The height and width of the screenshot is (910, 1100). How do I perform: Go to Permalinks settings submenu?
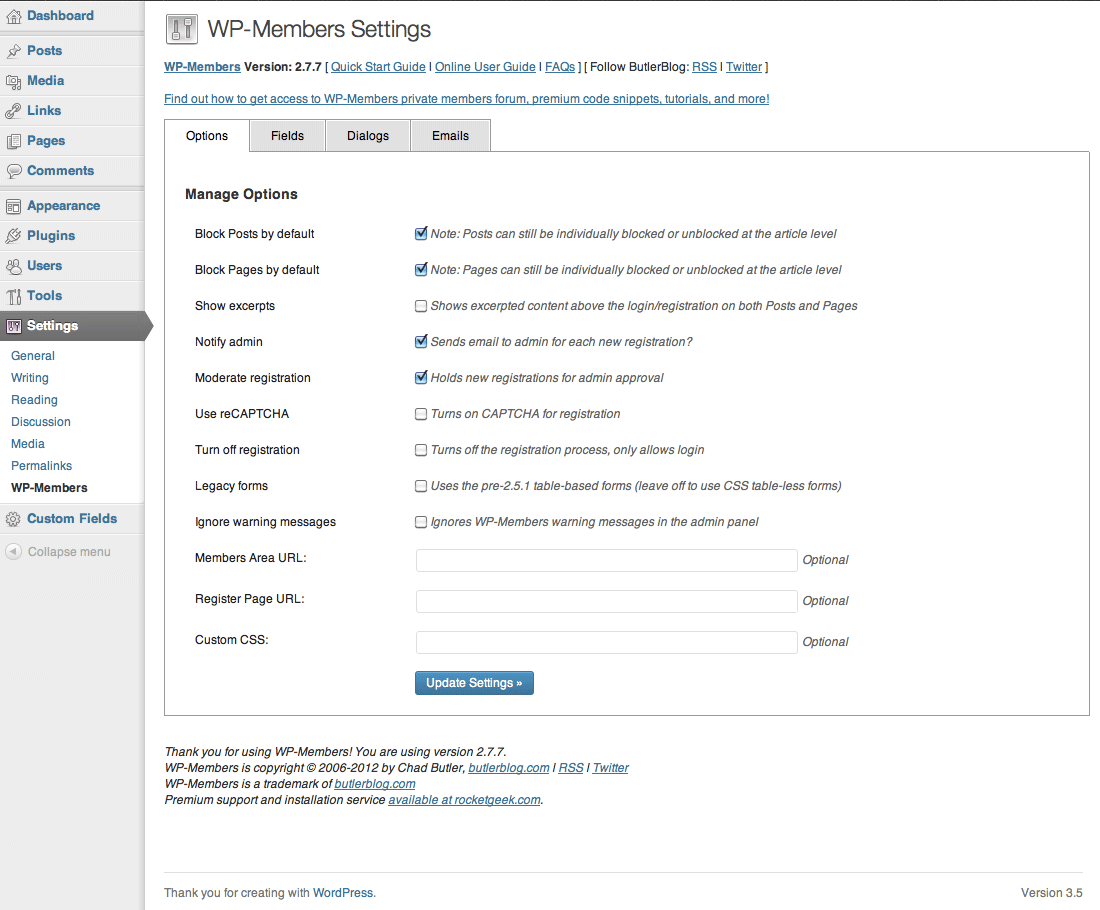point(41,466)
